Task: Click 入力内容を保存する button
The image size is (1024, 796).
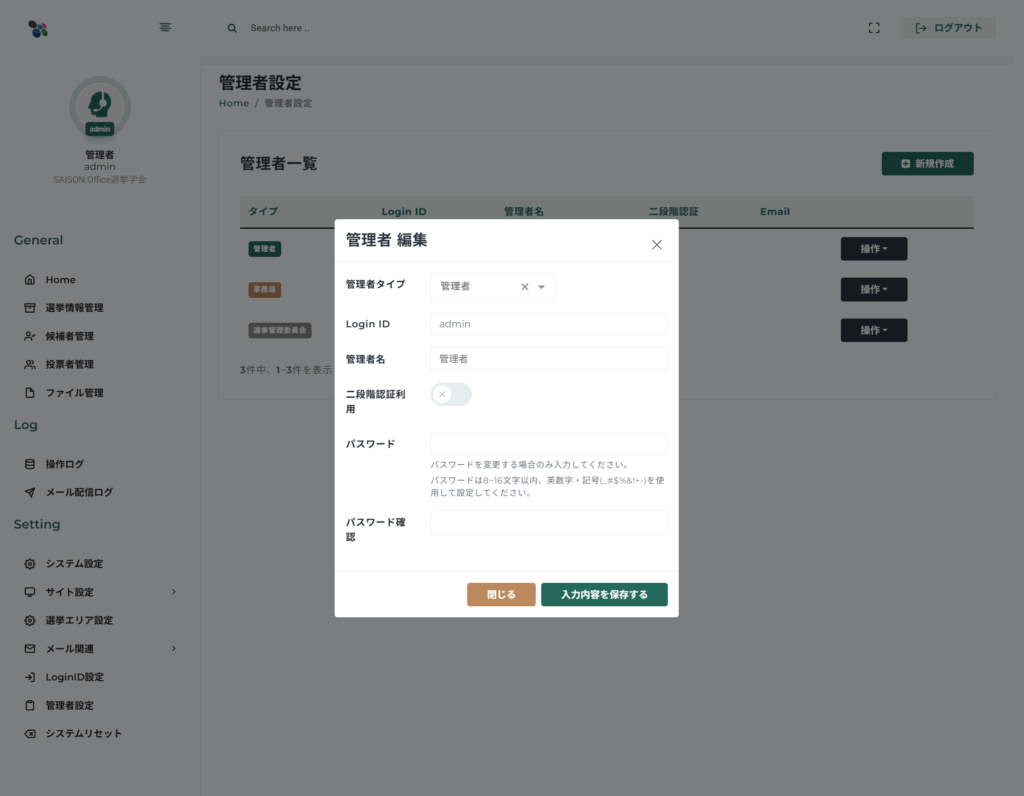Action: click(x=604, y=595)
